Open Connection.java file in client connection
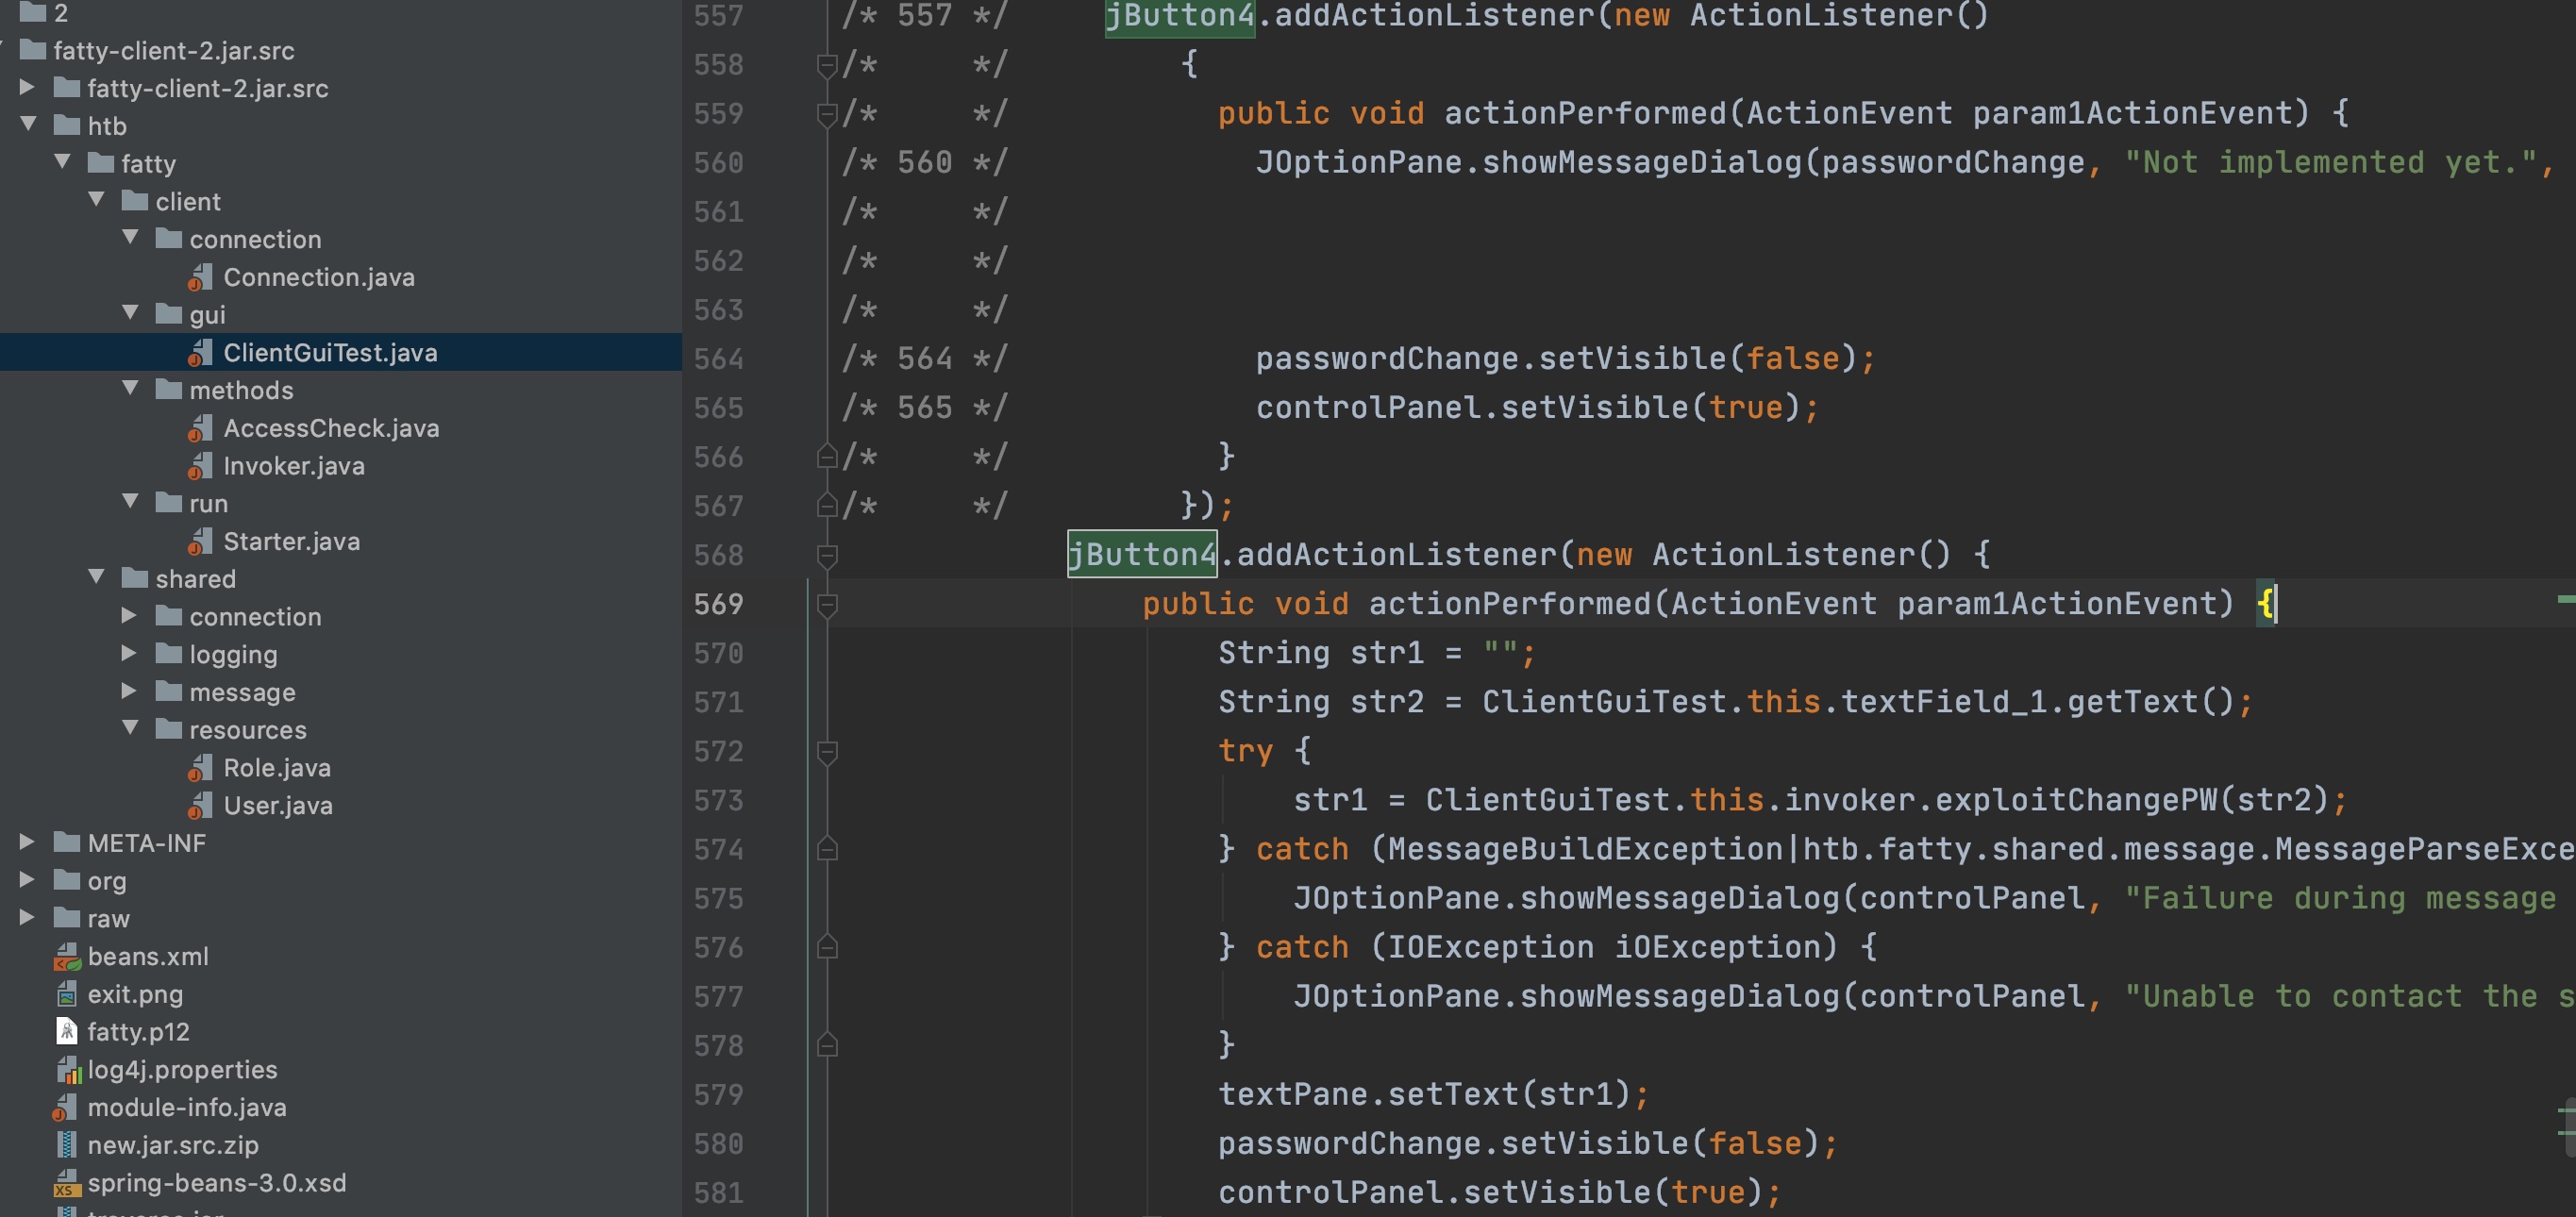Image resolution: width=2576 pixels, height=1217 pixels. [318, 277]
